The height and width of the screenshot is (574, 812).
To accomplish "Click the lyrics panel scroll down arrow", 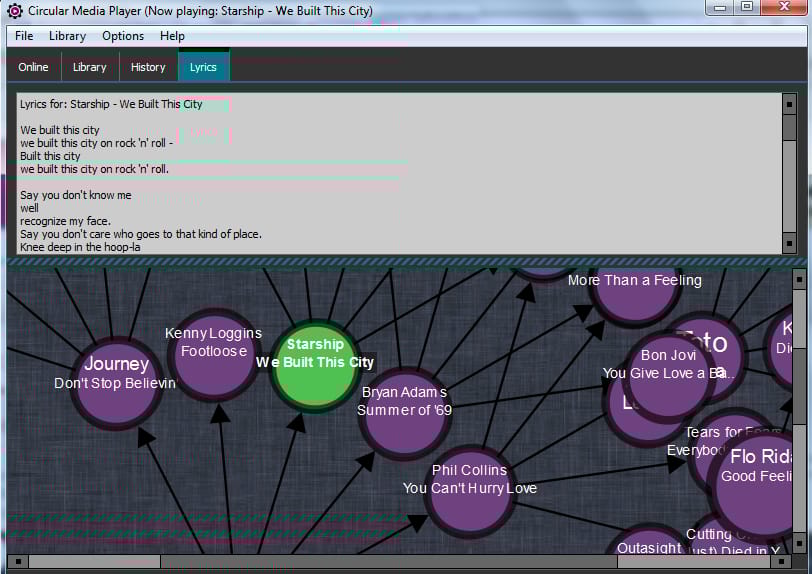I will (789, 243).
